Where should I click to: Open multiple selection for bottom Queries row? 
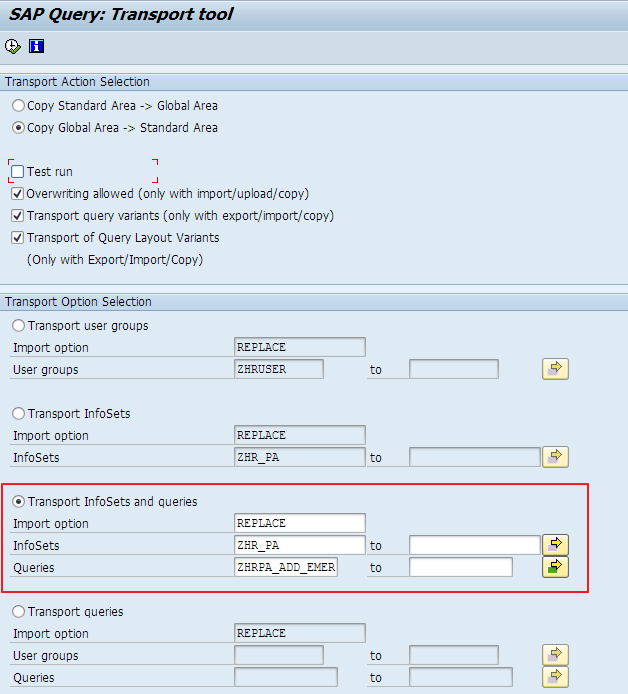click(555, 677)
